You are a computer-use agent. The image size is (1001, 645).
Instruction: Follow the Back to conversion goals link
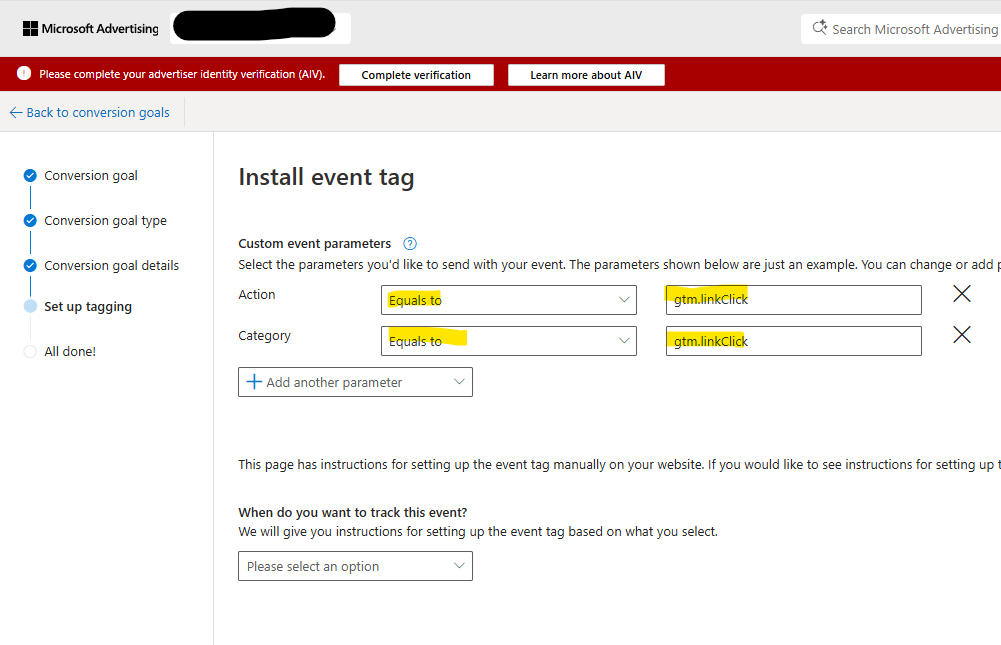point(98,112)
